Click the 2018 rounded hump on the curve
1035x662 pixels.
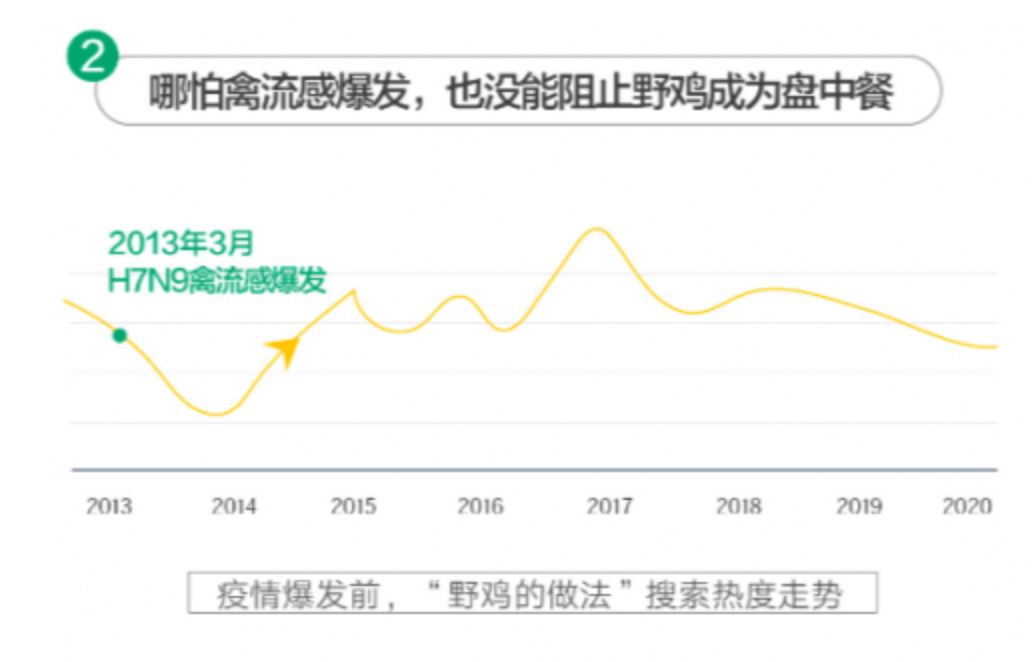tap(775, 290)
